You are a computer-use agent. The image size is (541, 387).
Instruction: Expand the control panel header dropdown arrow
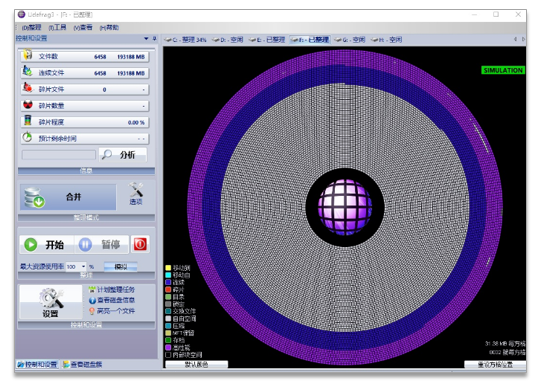pos(146,38)
